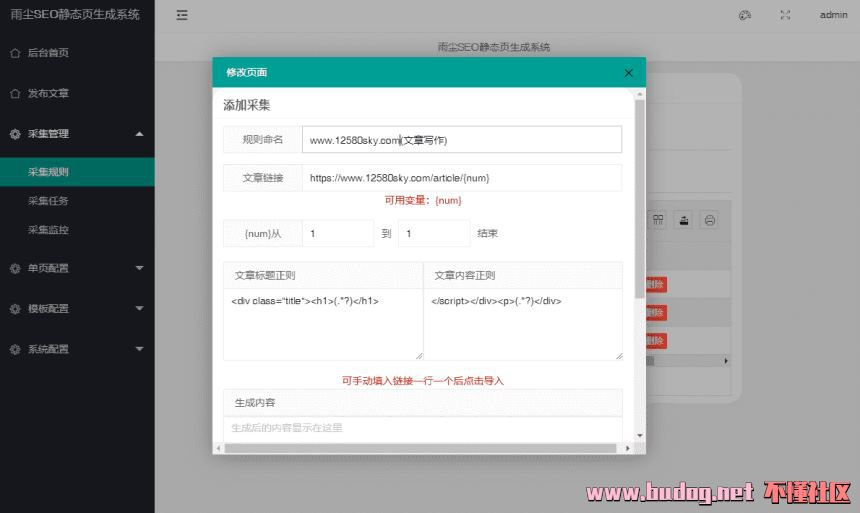Click the dialog's vertical scrollbar
This screenshot has height=513, width=860.
coord(639,200)
